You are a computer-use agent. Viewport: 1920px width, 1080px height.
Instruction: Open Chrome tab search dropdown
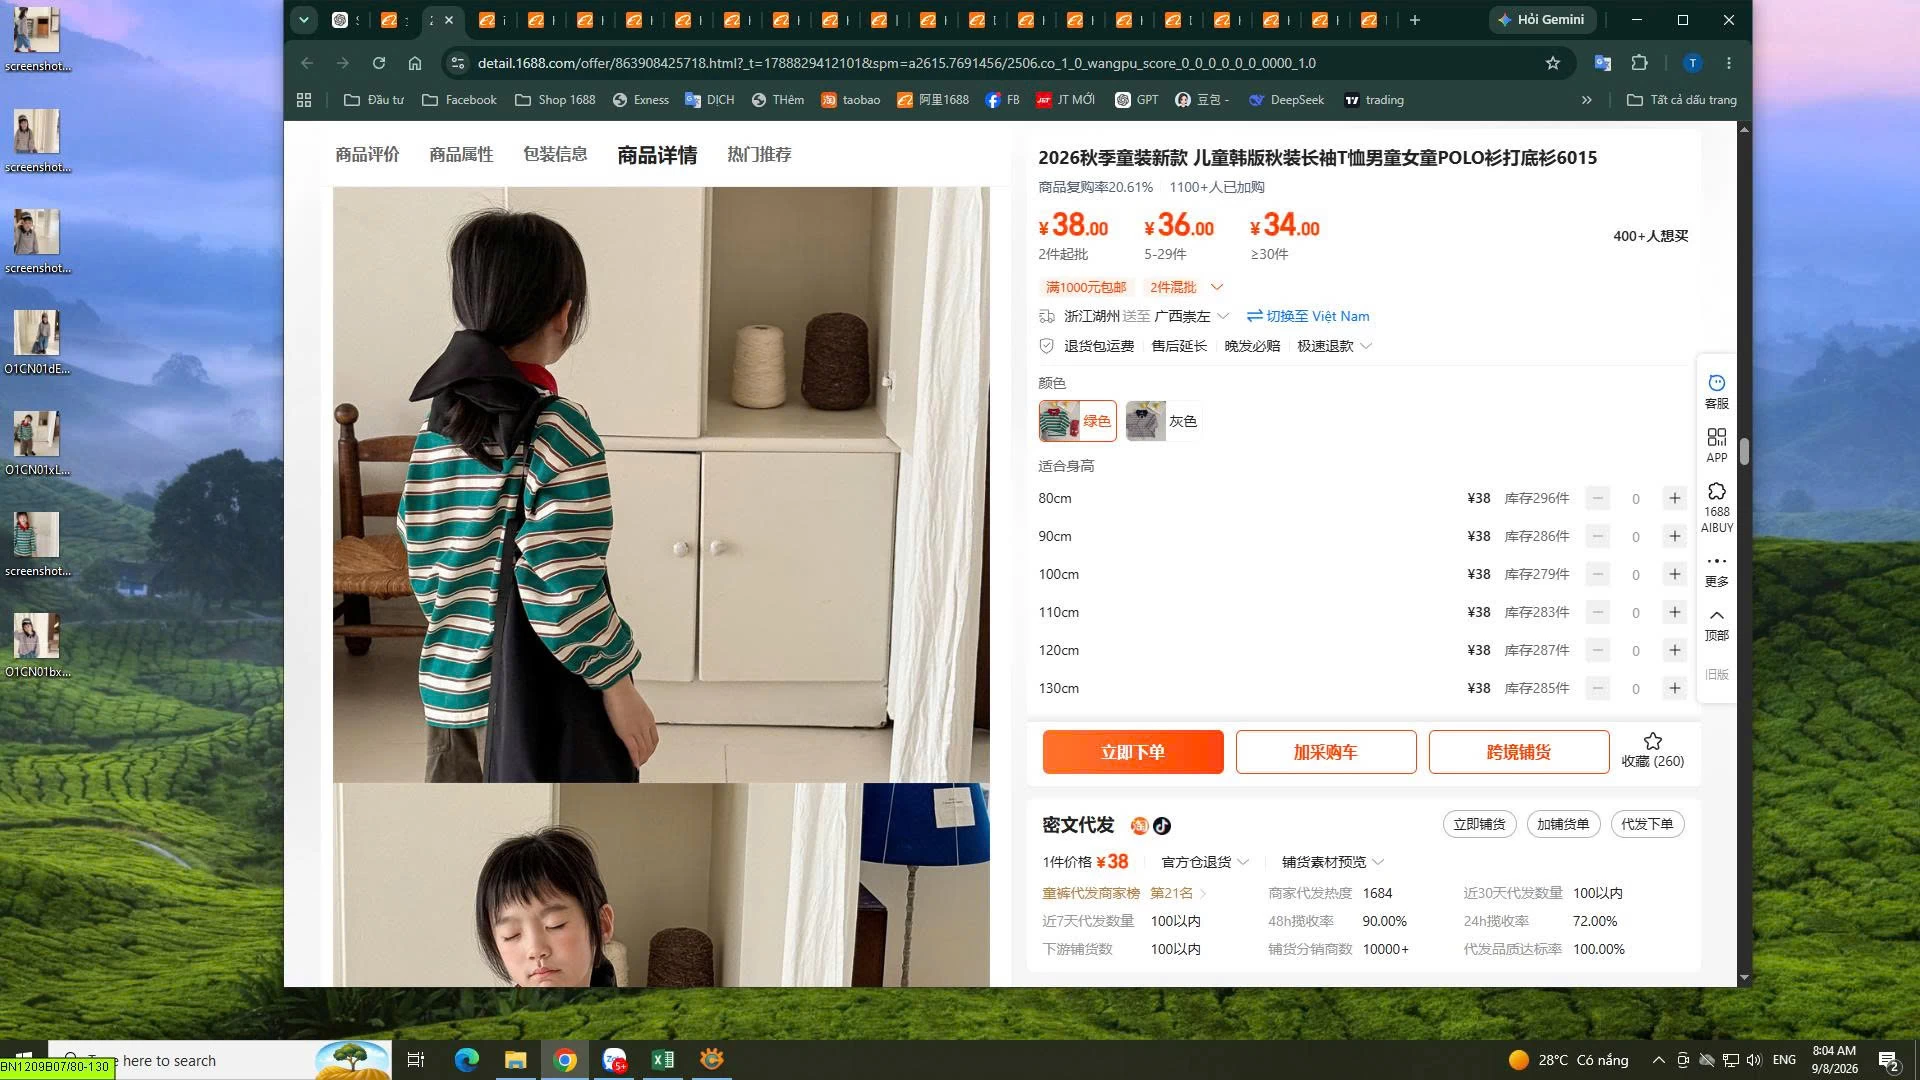tap(304, 20)
